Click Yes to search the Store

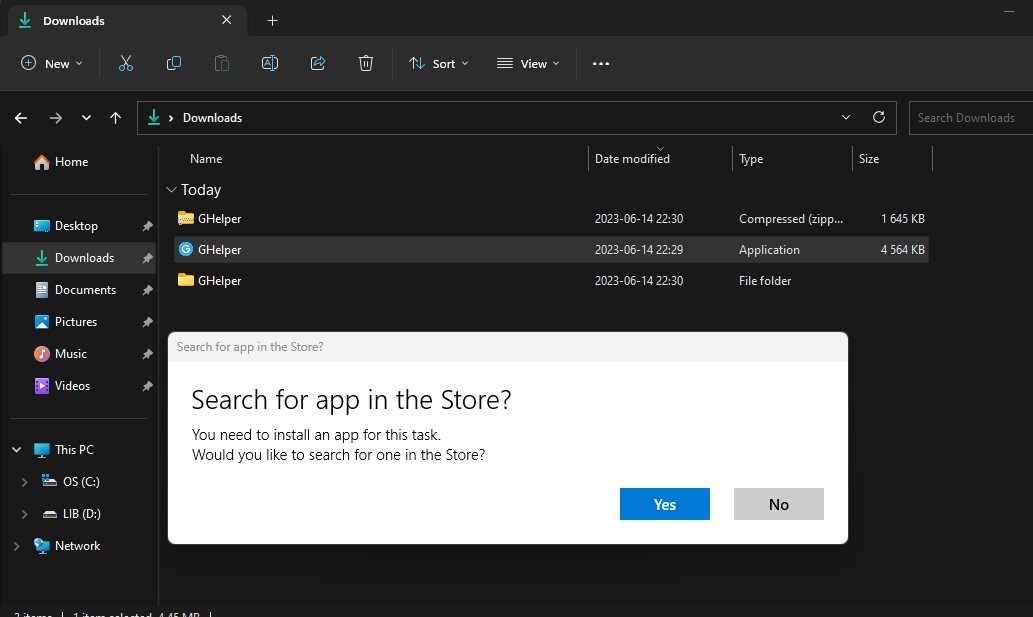point(664,504)
